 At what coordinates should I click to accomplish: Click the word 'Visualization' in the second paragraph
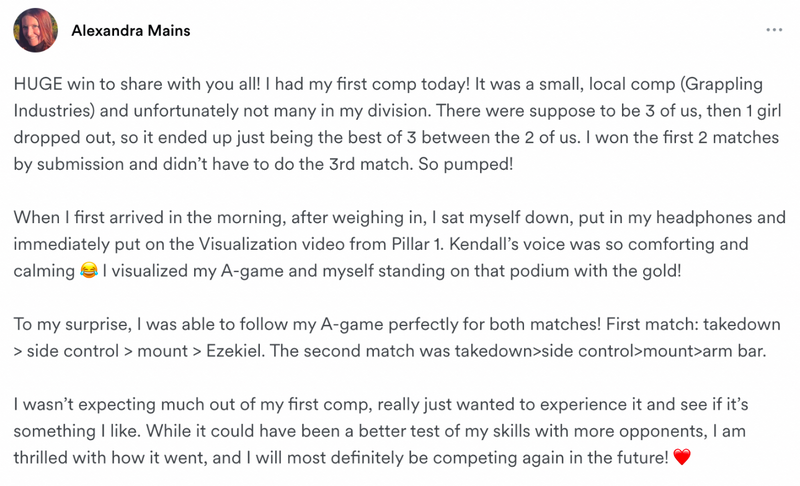(x=248, y=244)
